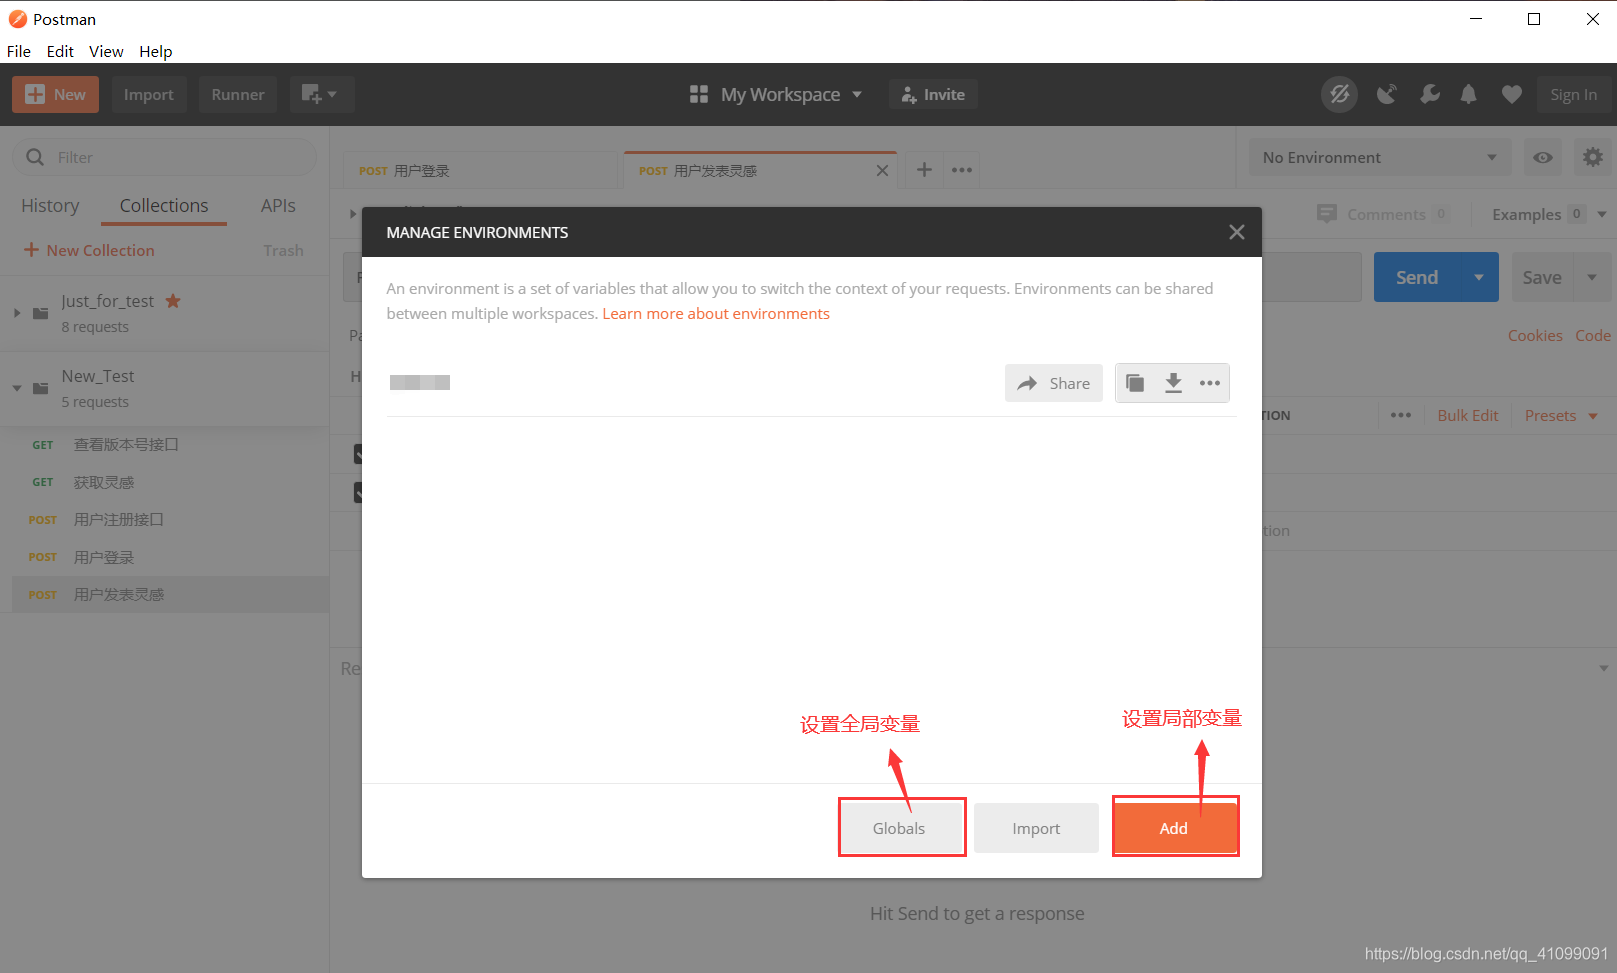Download the environment with download icon
This screenshot has width=1617, height=973.
click(x=1173, y=383)
